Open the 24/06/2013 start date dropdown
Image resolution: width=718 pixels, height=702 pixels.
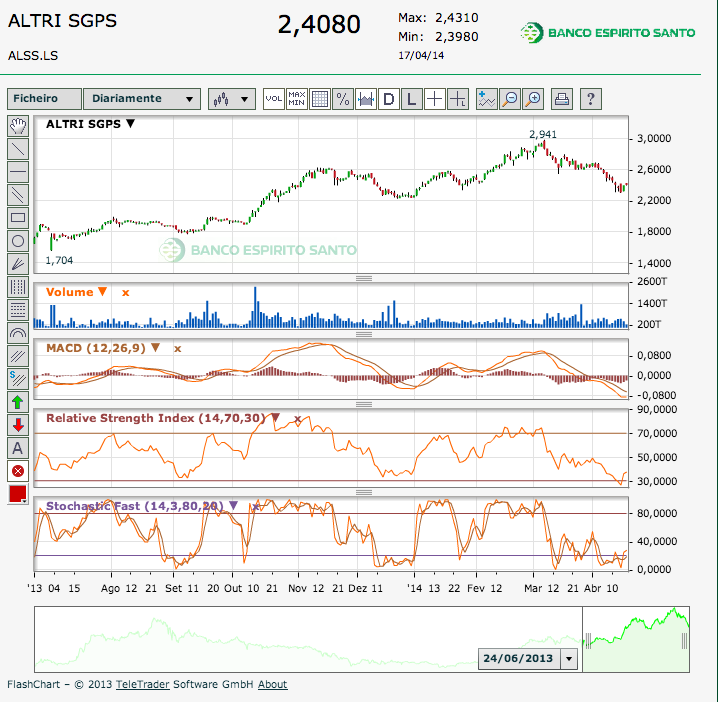(569, 659)
